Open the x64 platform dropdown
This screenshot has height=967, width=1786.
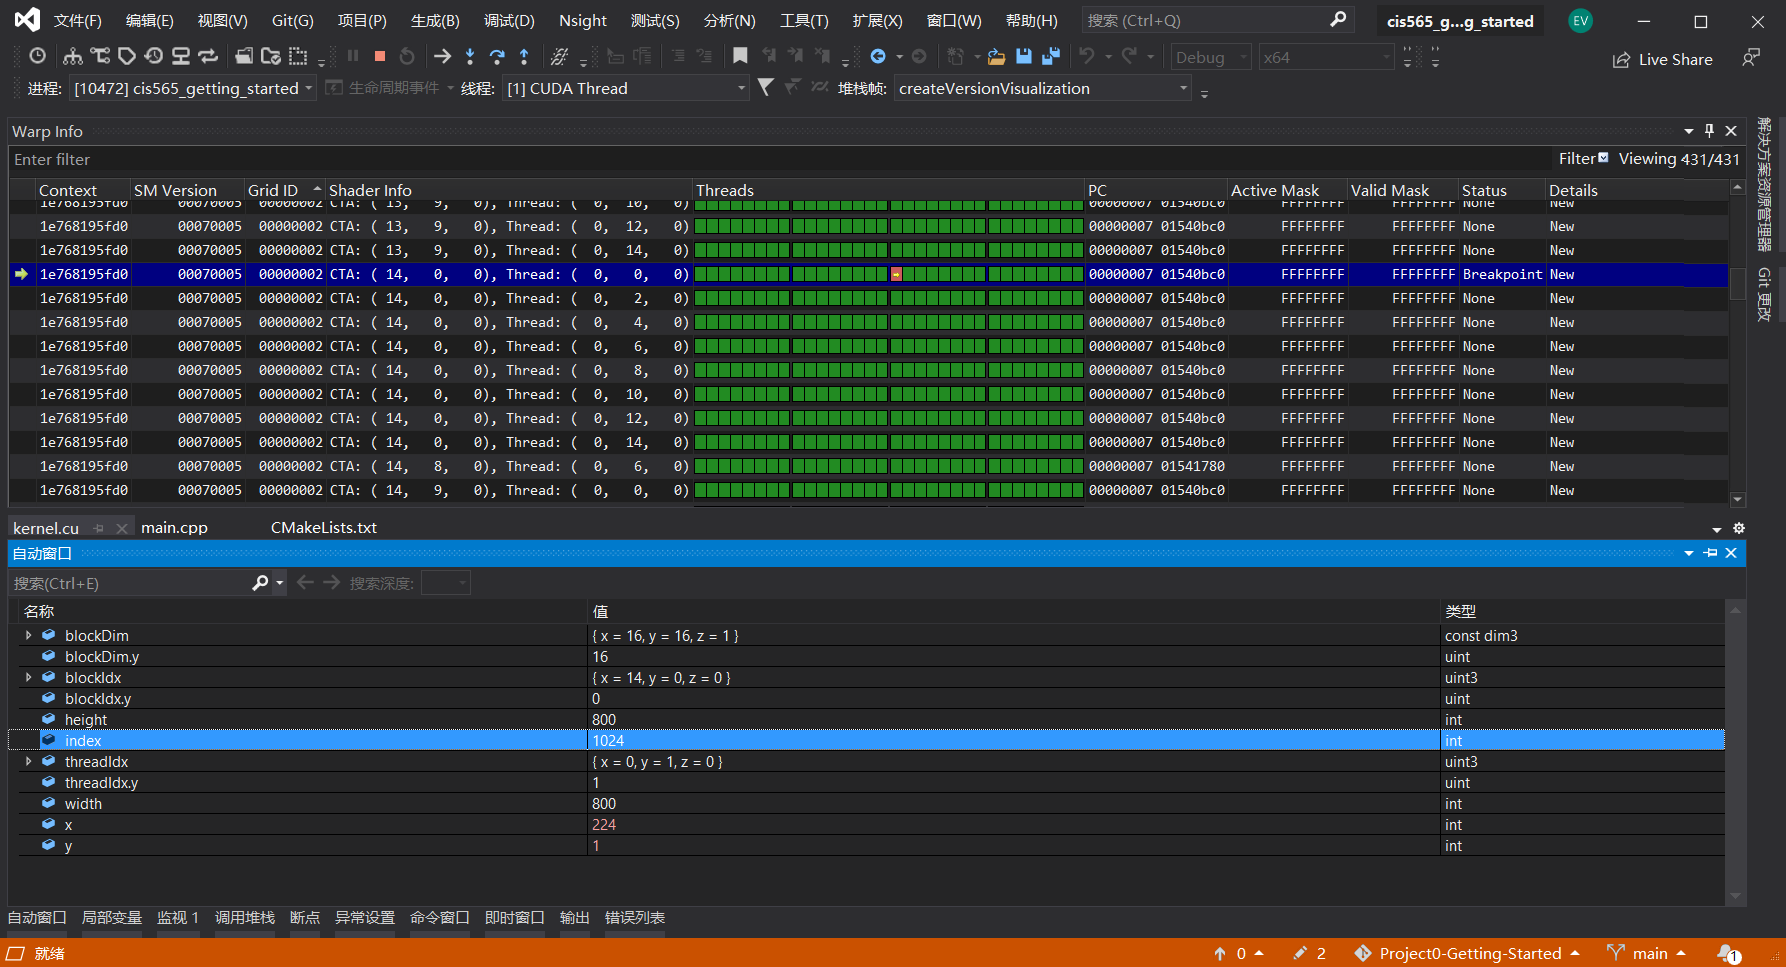(1326, 57)
